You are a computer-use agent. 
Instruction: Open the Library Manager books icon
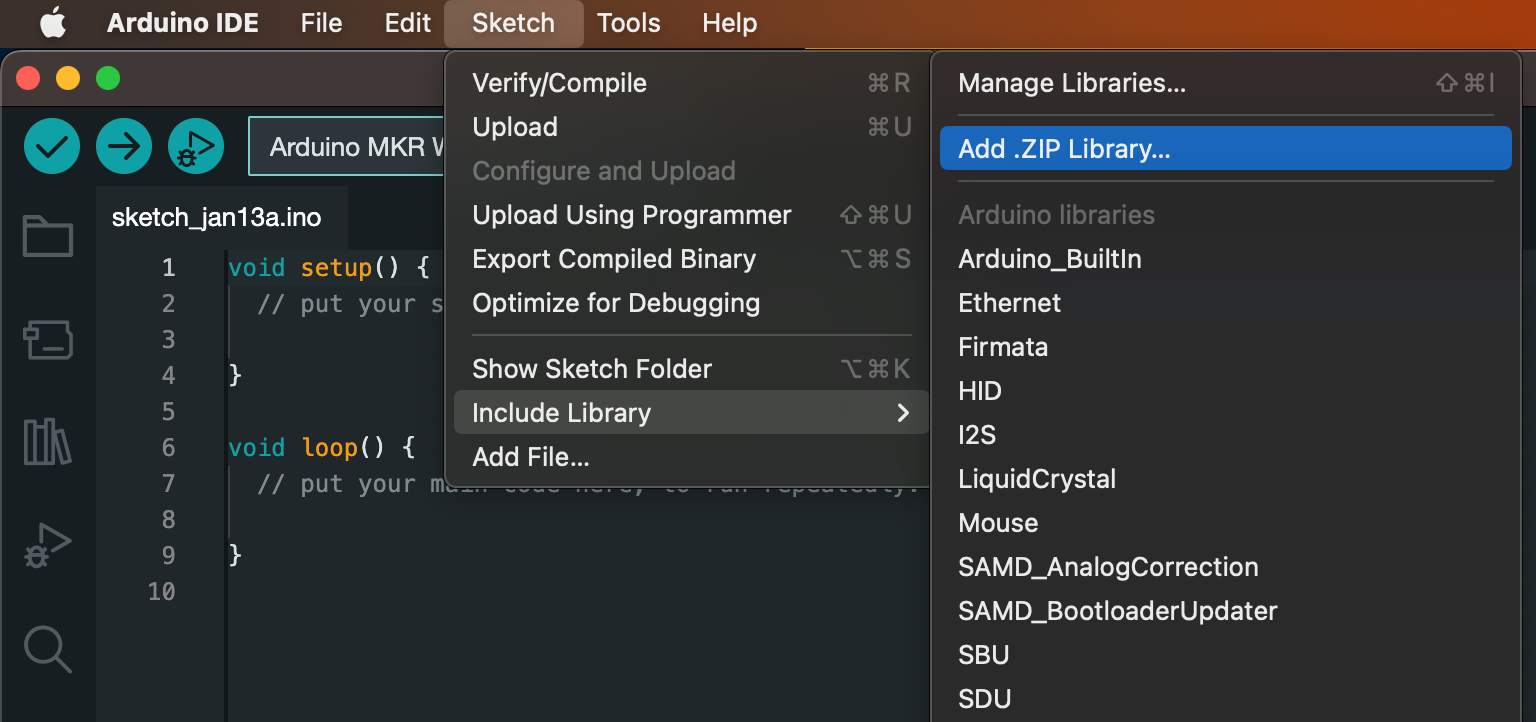(x=47, y=442)
